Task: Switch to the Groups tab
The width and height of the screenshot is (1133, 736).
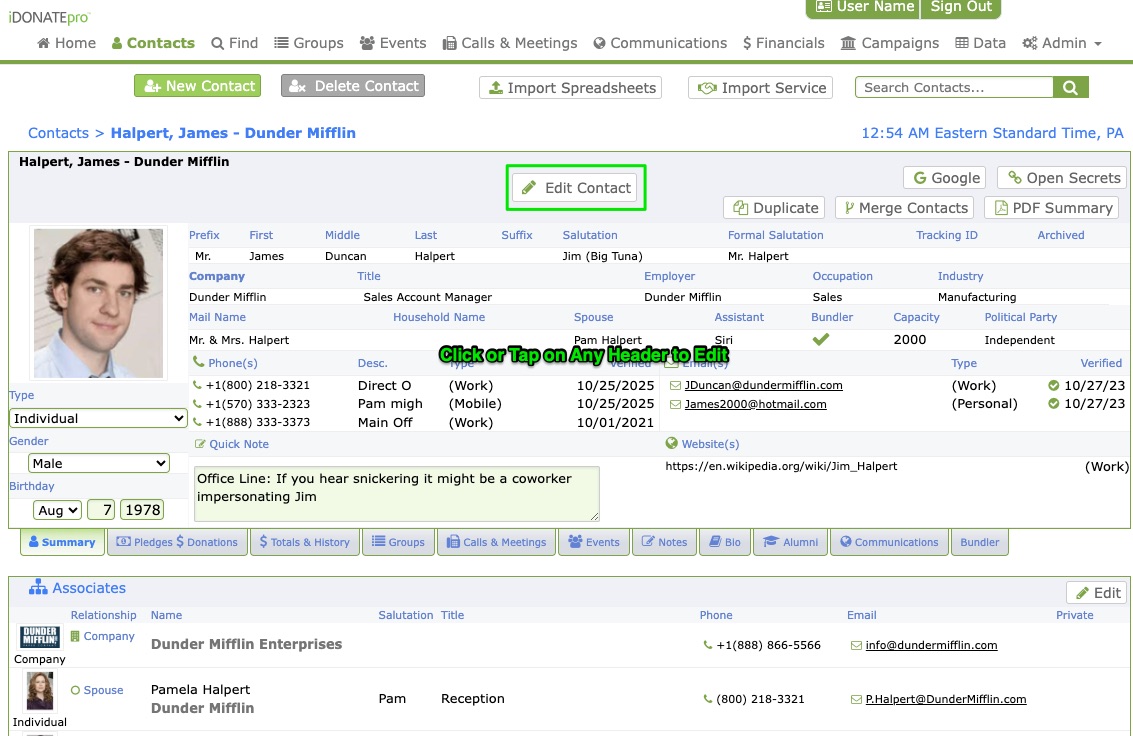Action: 398,542
